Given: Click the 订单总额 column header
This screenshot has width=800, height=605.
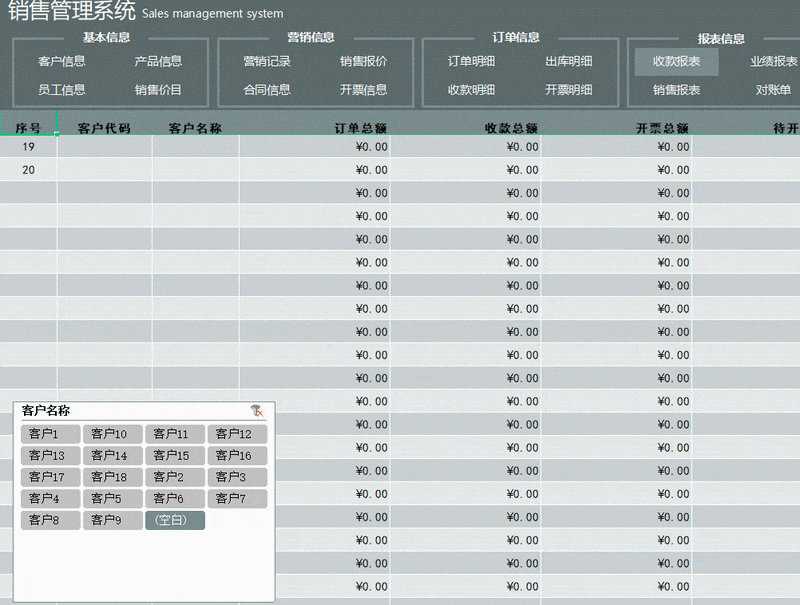Looking at the screenshot, I should pyautogui.click(x=361, y=128).
